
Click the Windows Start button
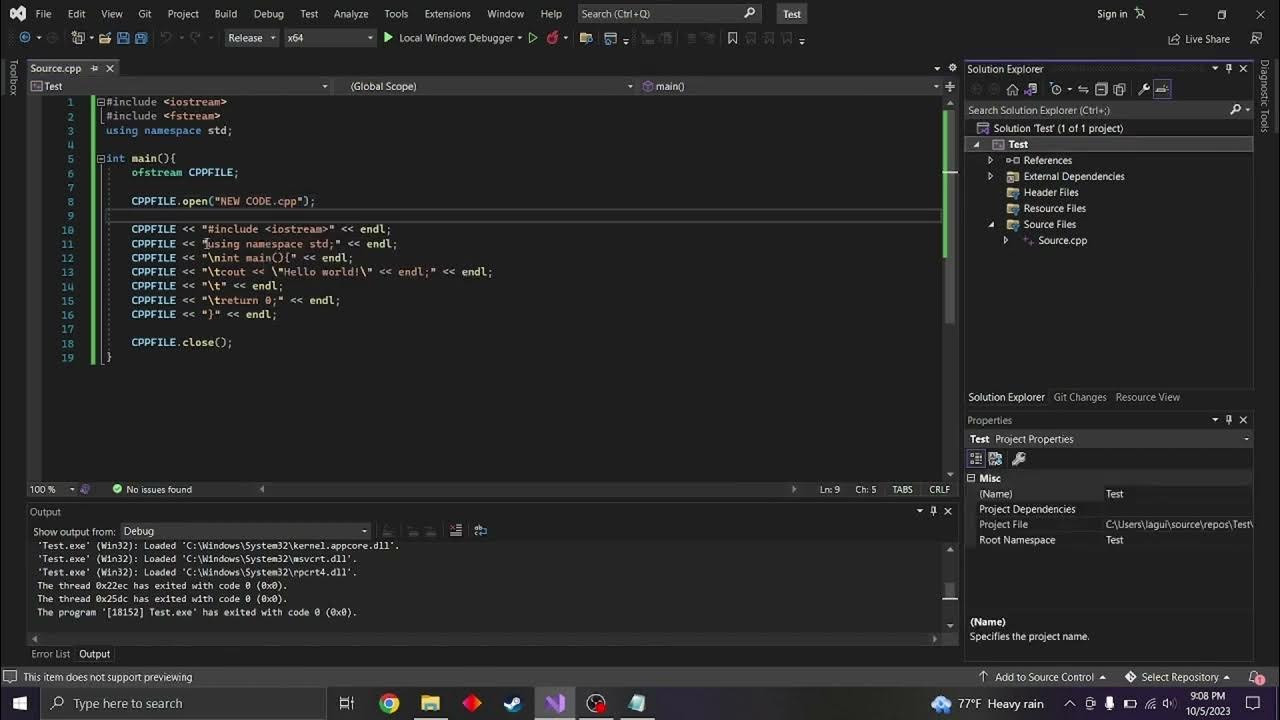click(19, 703)
